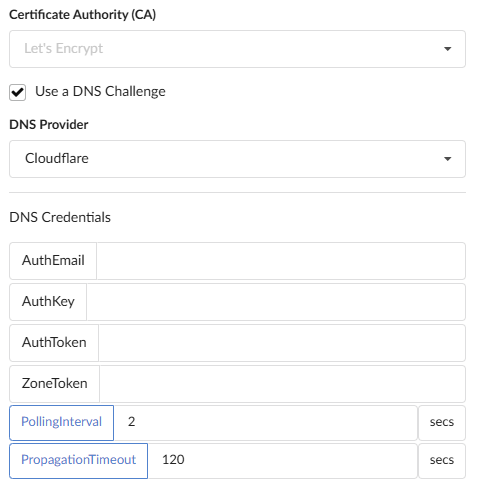This screenshot has width=479, height=493.
Task: Click the secs unit beside PollingInterval
Action: tap(442, 423)
